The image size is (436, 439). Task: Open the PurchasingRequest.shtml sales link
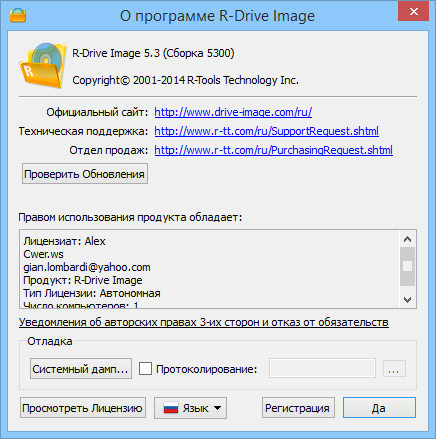point(273,150)
